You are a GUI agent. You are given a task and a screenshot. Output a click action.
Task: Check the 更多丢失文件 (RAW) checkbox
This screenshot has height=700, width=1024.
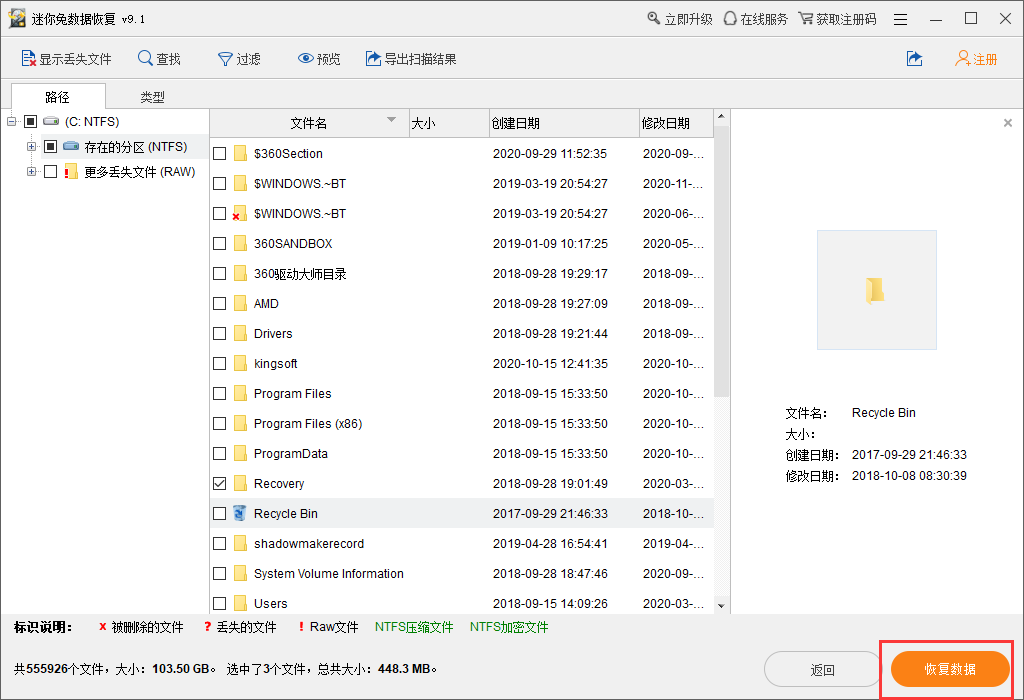click(50, 172)
